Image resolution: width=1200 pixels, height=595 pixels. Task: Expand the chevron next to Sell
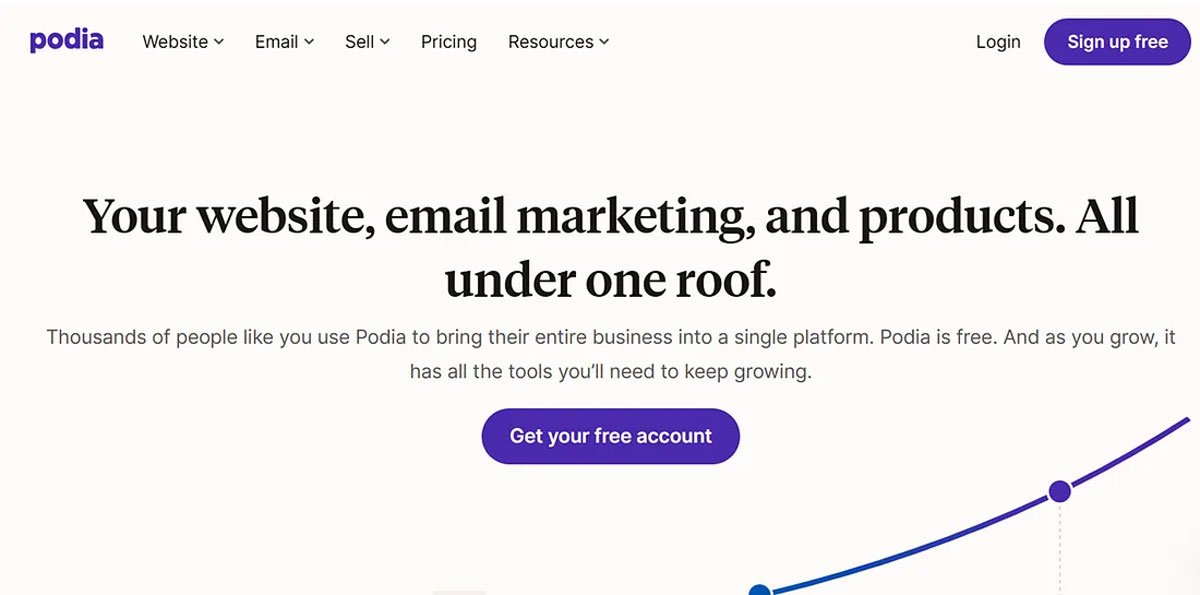click(x=385, y=42)
